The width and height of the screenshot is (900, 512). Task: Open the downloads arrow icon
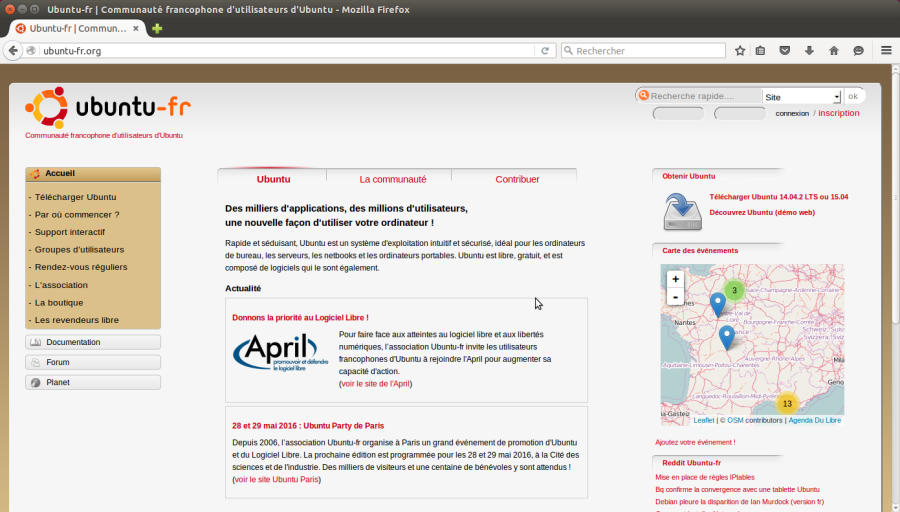coord(809,51)
